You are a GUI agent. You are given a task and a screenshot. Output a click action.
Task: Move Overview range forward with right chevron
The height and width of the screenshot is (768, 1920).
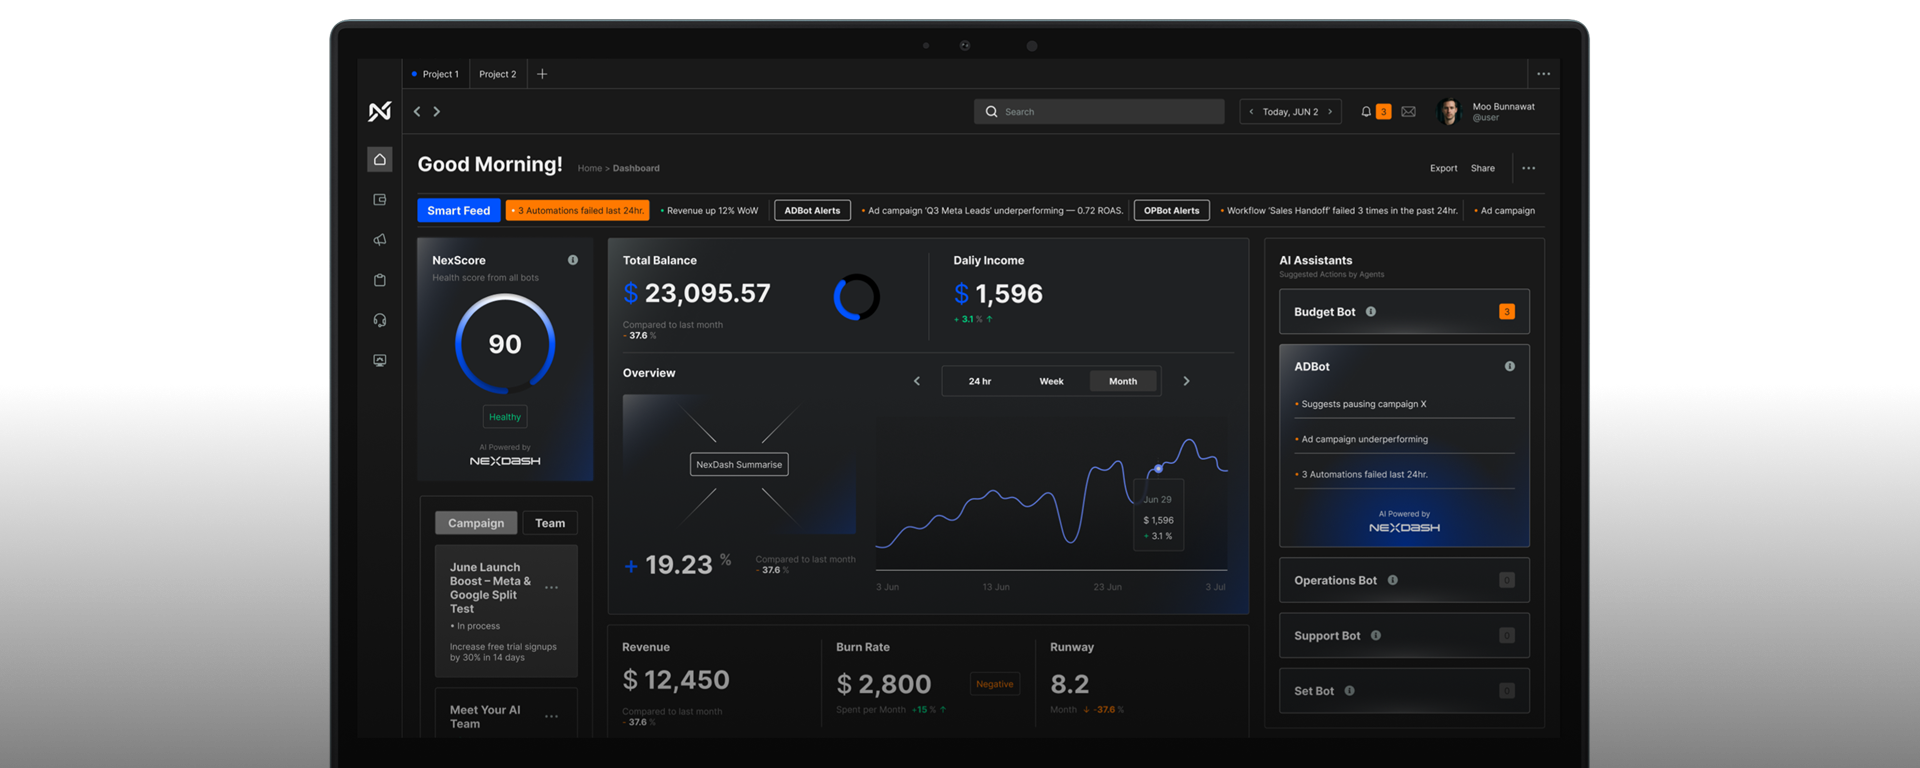tap(1187, 381)
